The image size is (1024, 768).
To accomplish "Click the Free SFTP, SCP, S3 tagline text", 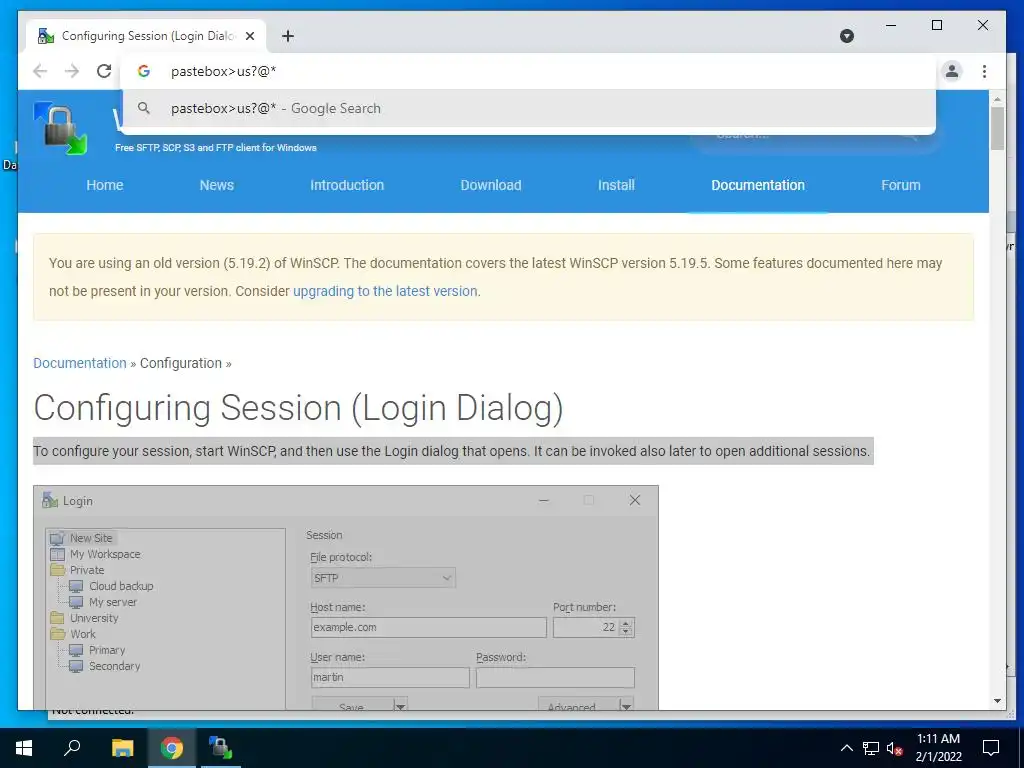I will pos(216,148).
